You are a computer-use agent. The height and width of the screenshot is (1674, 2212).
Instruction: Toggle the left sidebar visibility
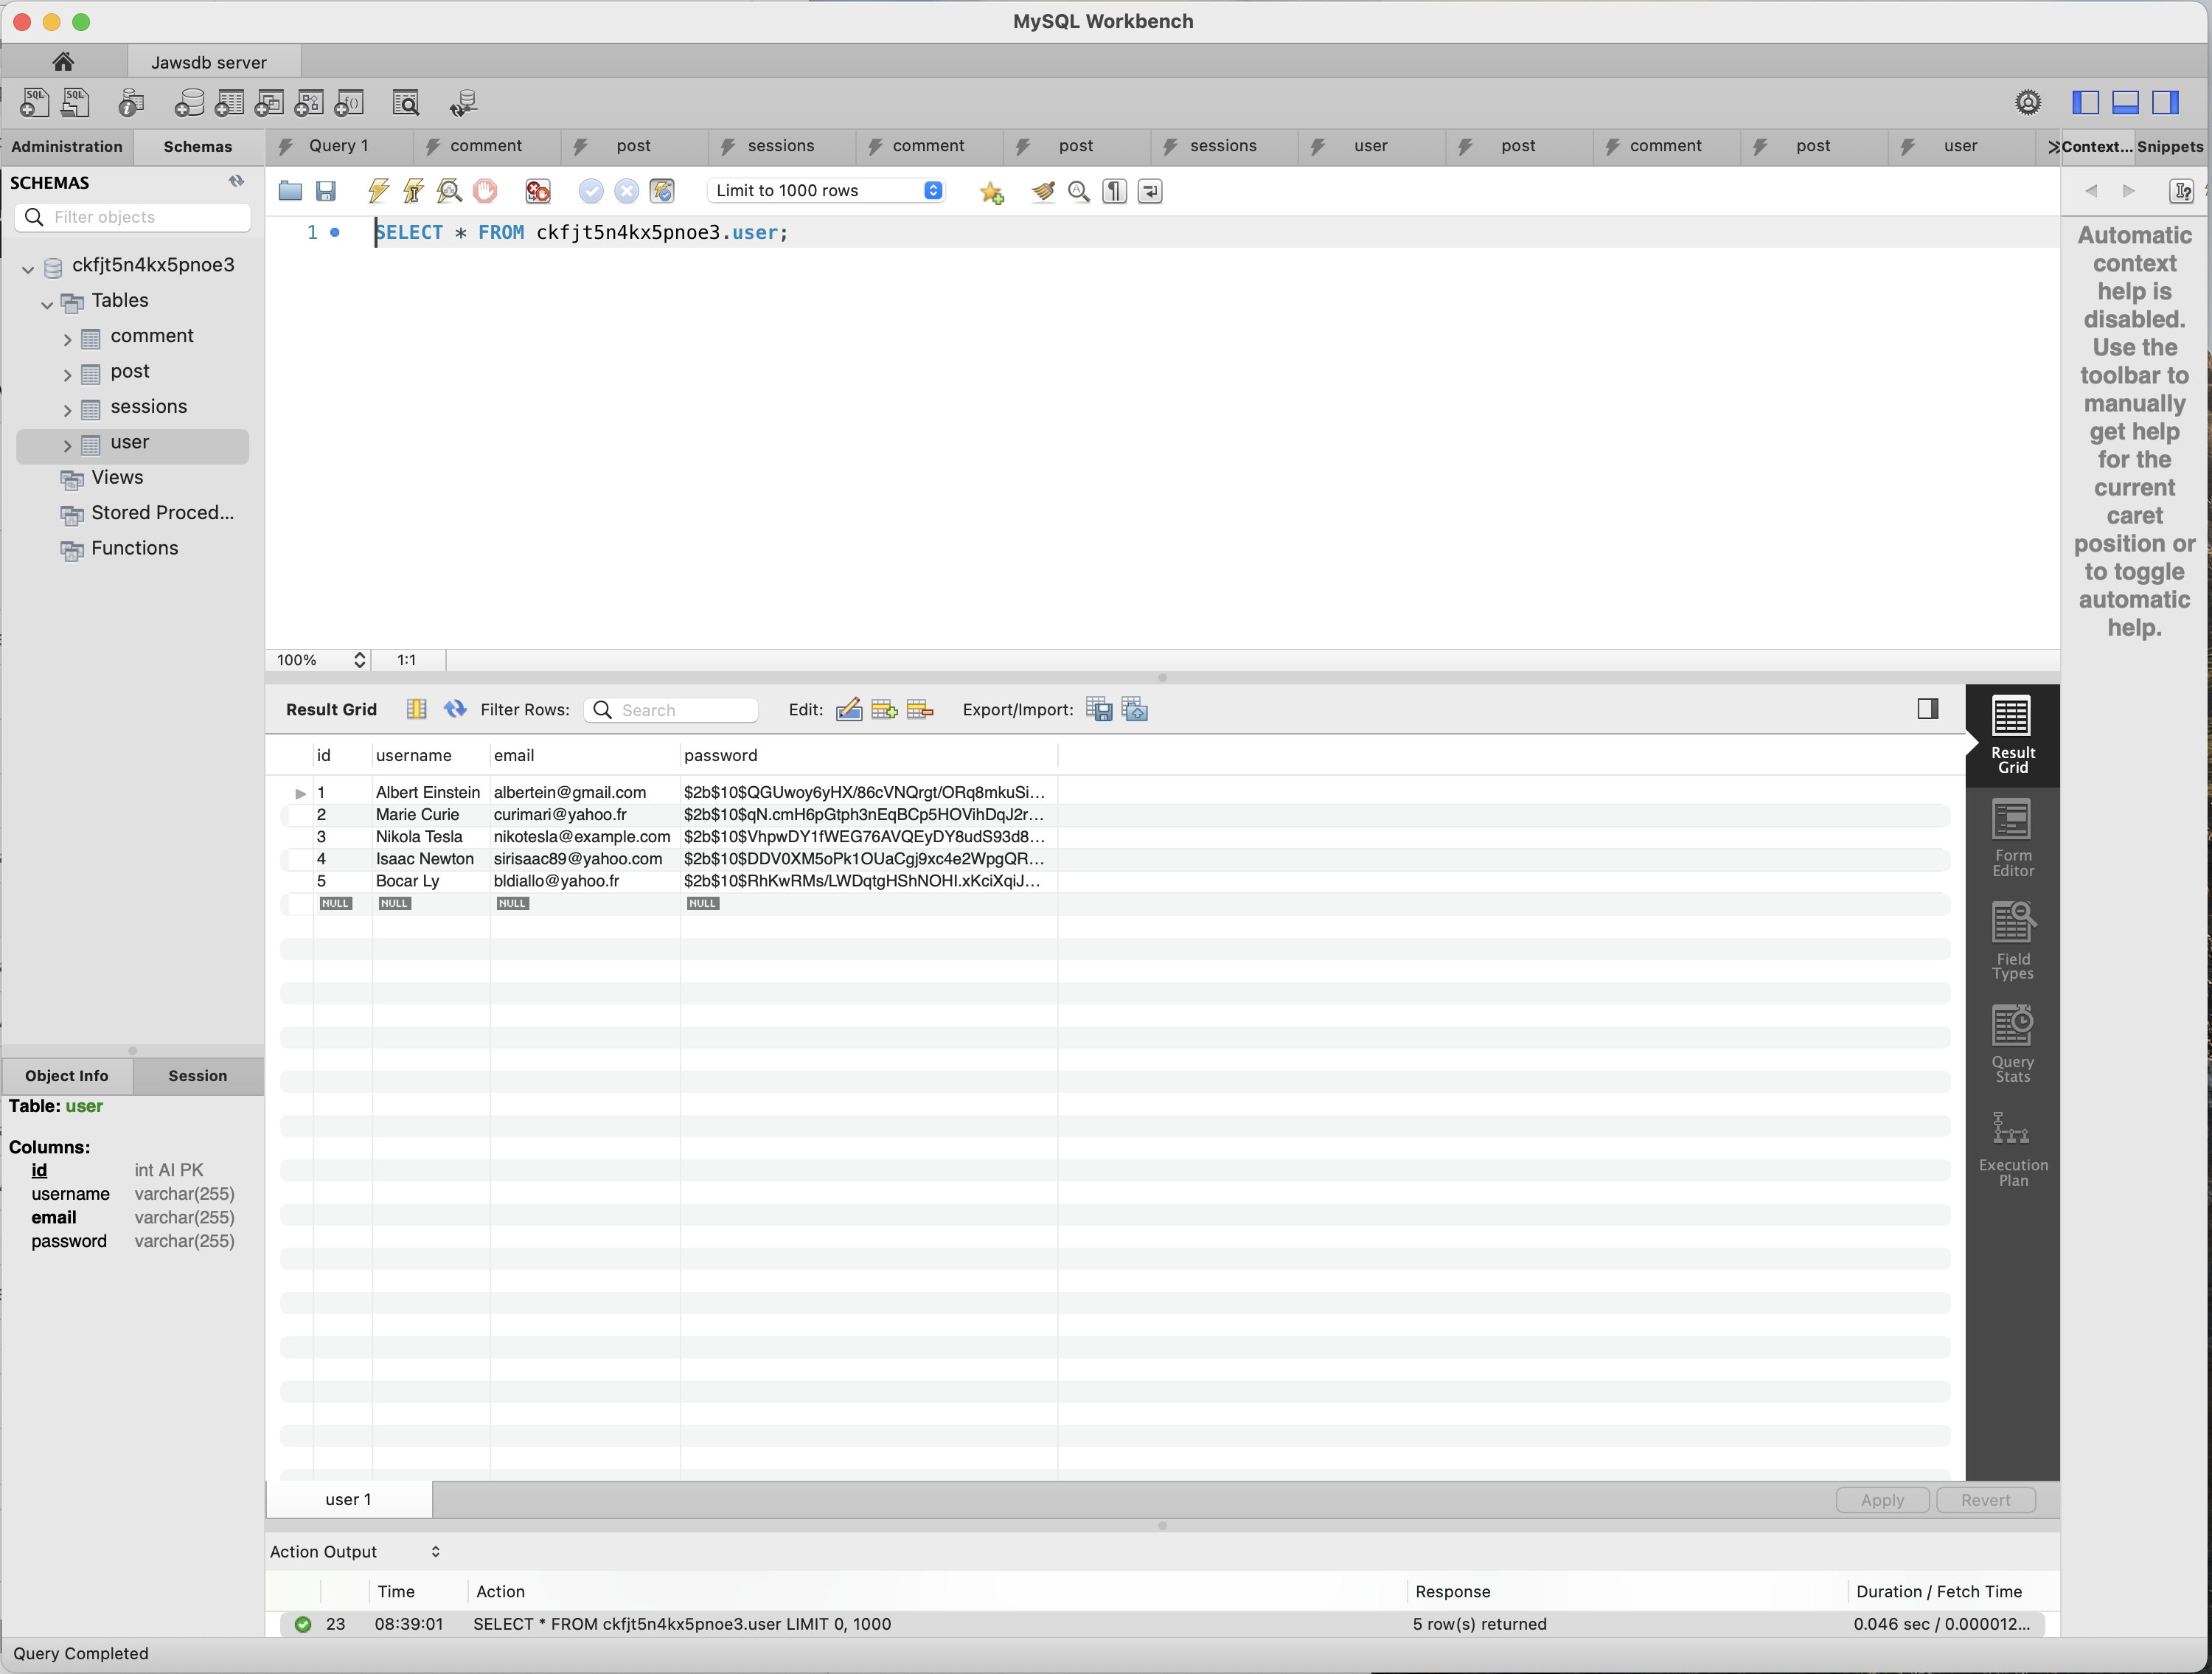click(x=2085, y=102)
